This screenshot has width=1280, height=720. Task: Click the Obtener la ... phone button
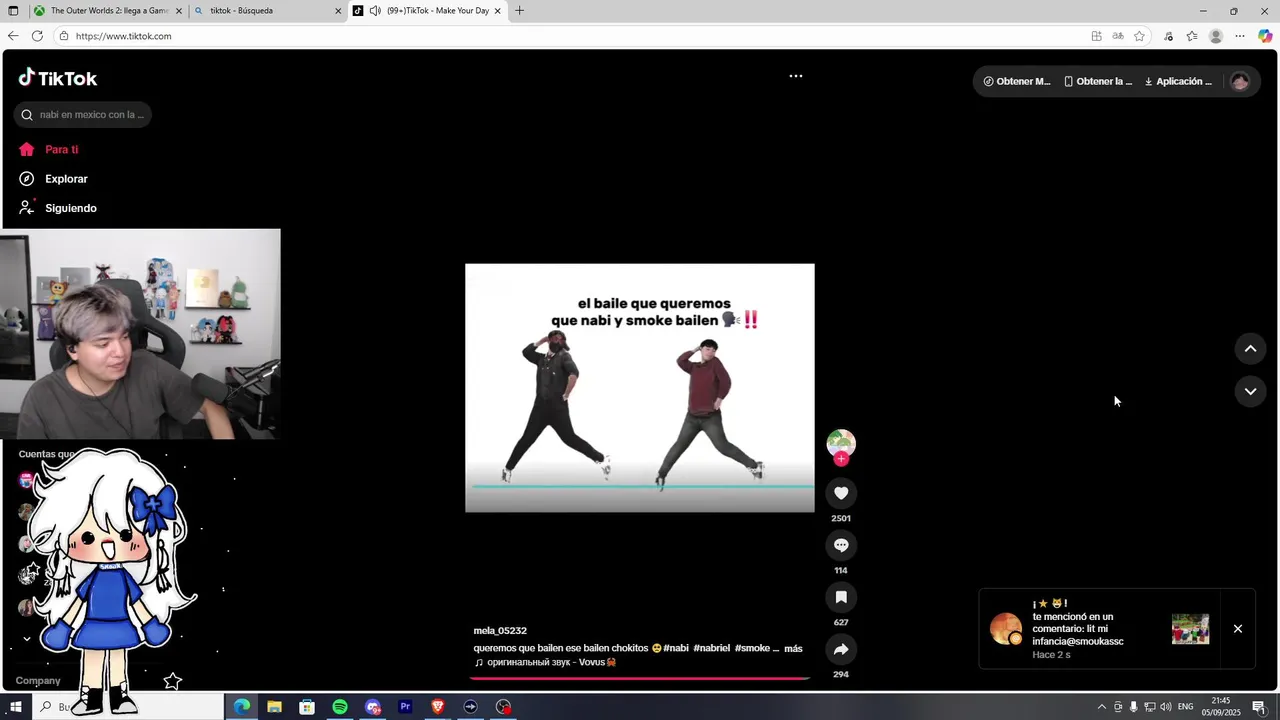[x=1098, y=81]
